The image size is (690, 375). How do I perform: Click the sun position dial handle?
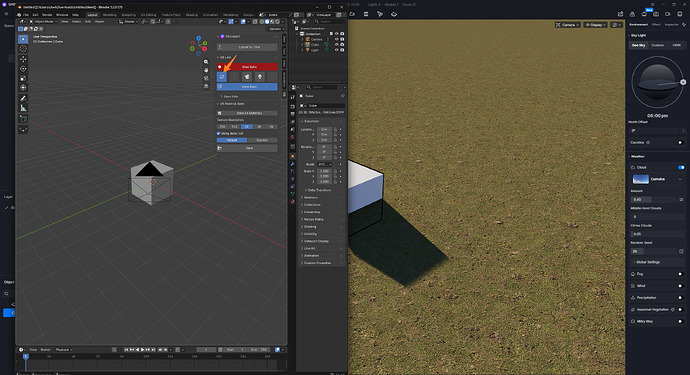tap(683, 82)
